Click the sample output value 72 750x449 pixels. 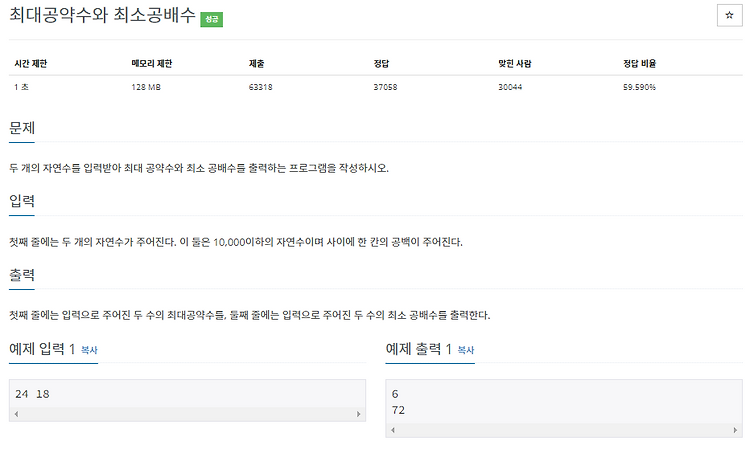pyautogui.click(x=398, y=410)
